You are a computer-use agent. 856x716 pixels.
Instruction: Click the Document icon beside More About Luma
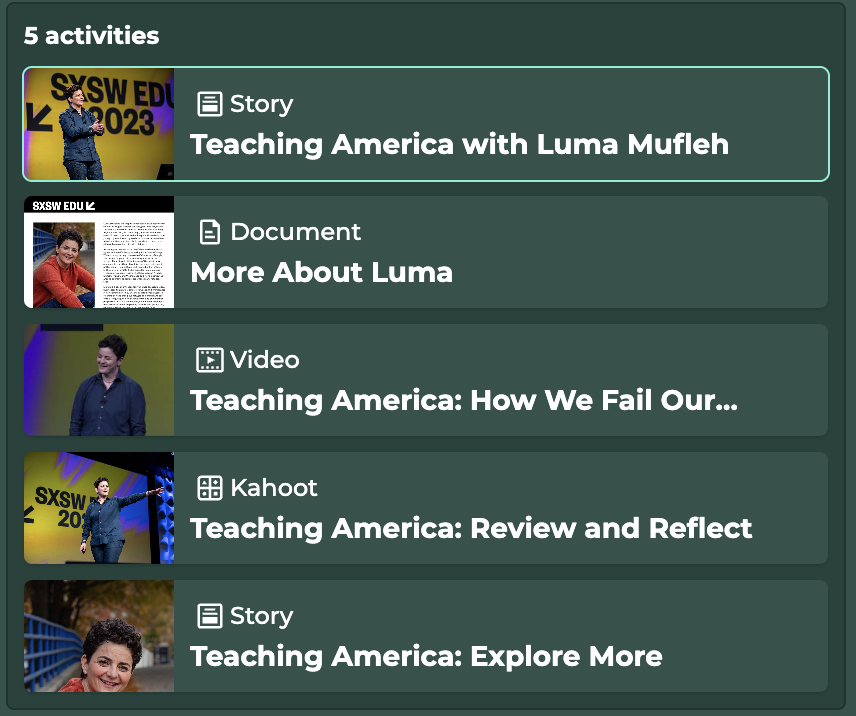pyautogui.click(x=209, y=232)
